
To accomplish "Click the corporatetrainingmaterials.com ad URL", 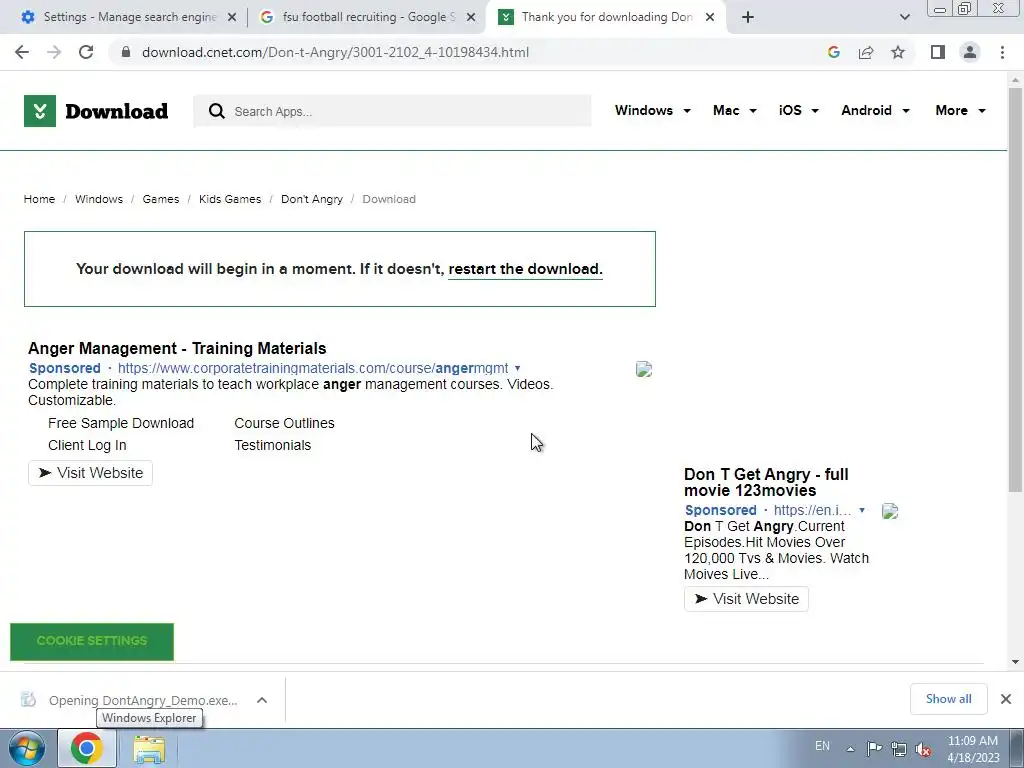I will point(313,368).
